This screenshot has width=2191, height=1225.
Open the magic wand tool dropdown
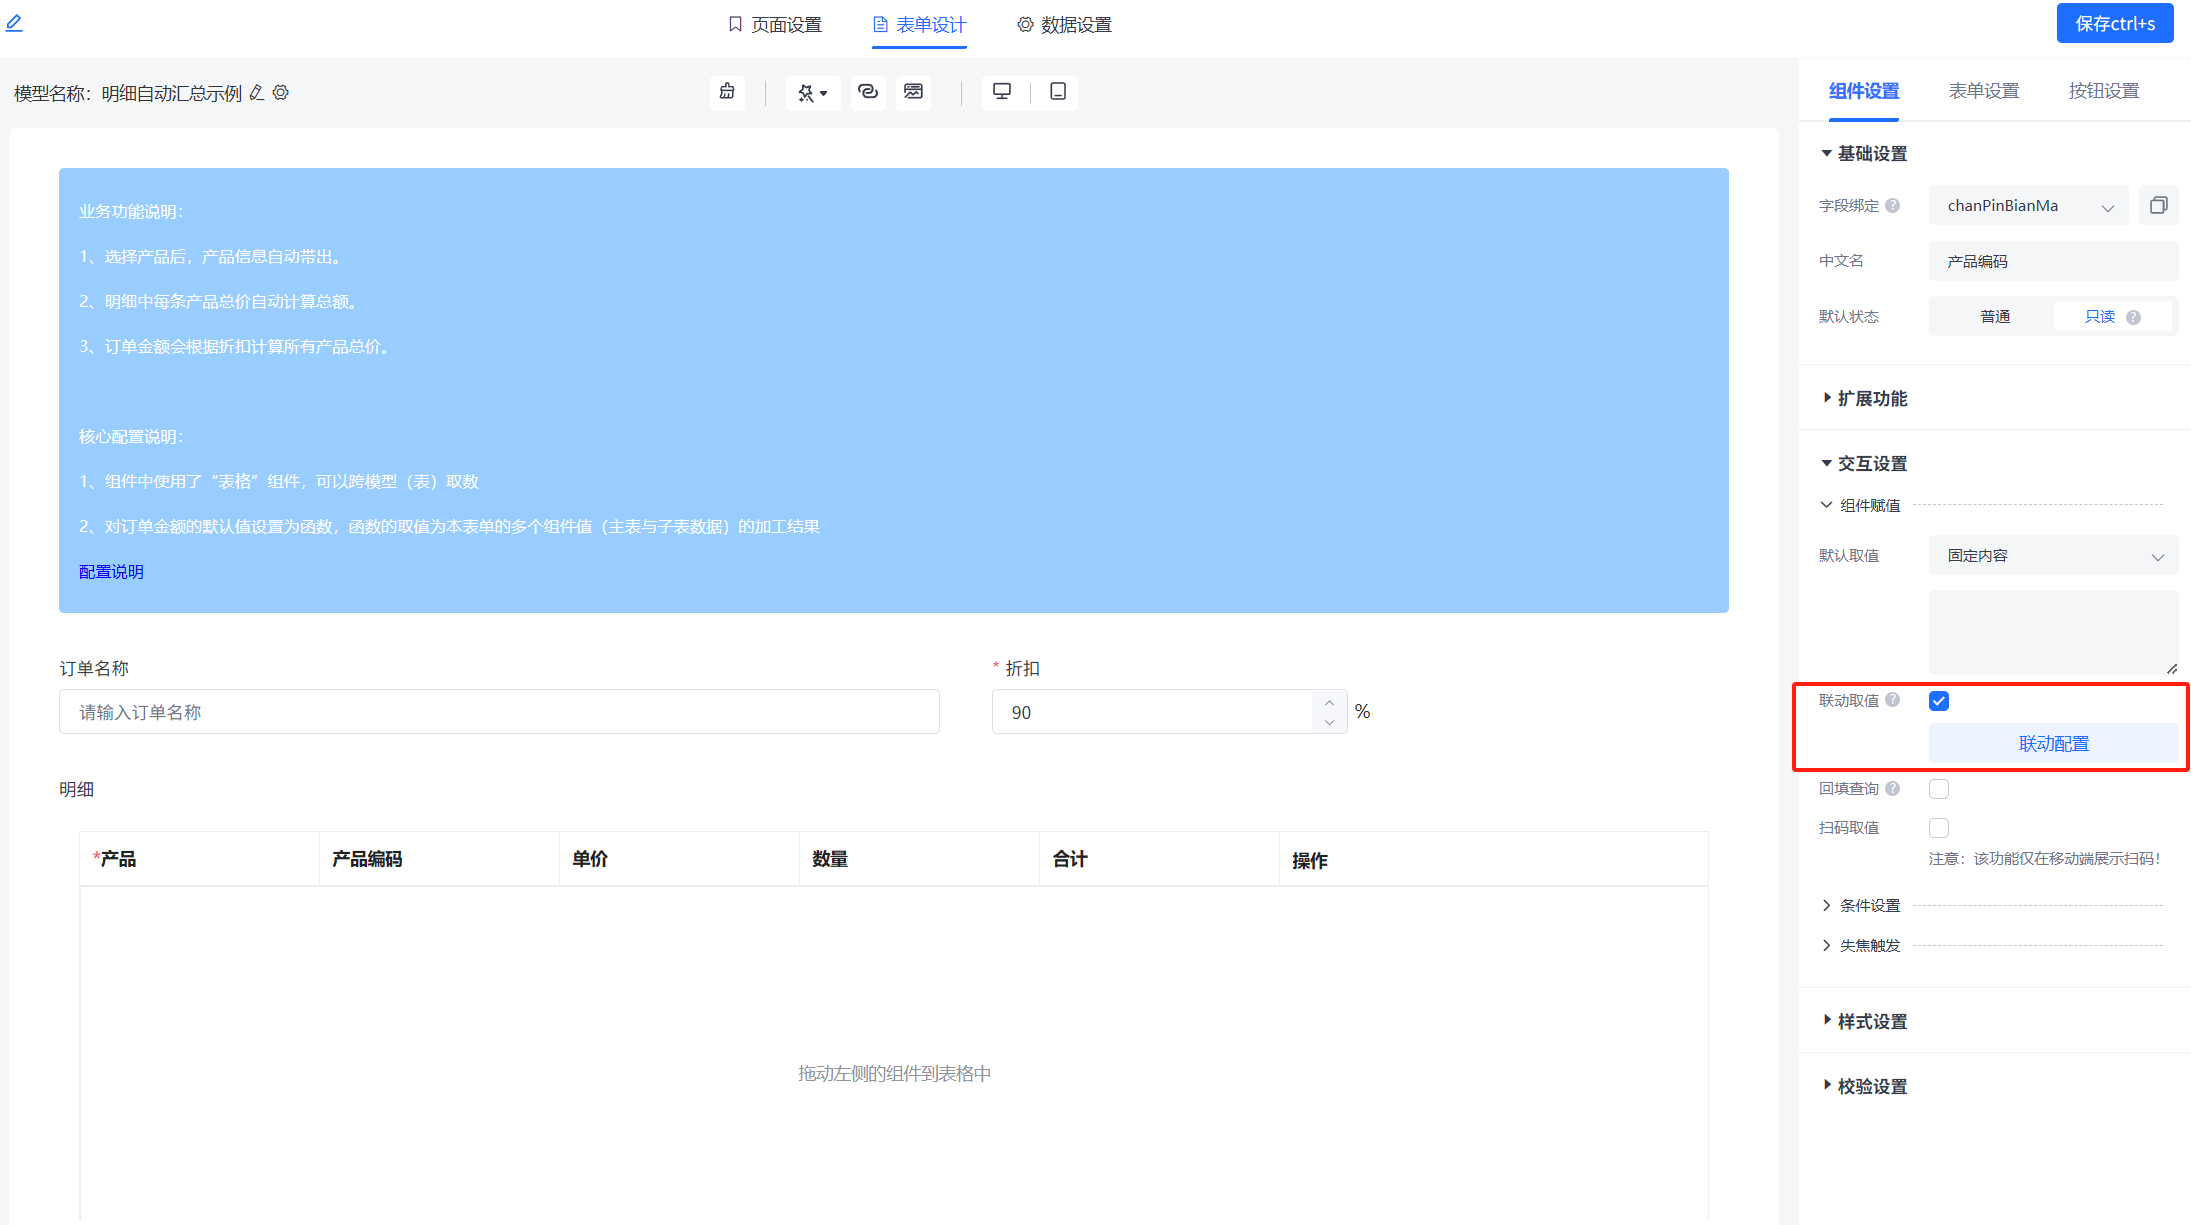812,92
